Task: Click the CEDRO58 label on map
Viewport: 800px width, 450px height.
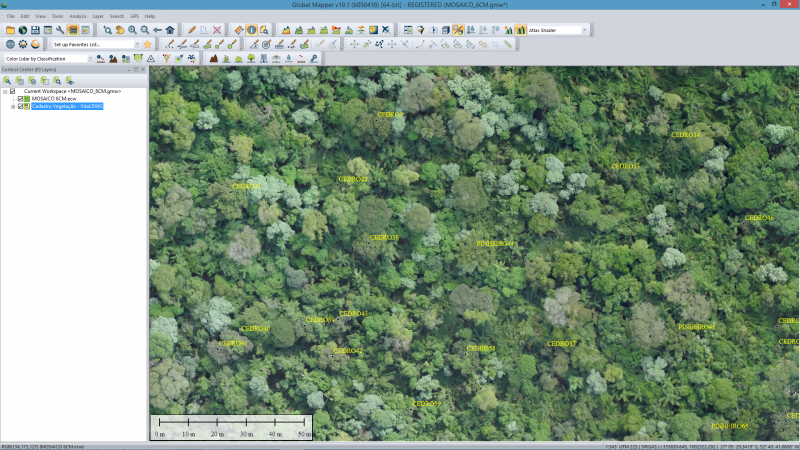Action: pyautogui.click(x=481, y=348)
